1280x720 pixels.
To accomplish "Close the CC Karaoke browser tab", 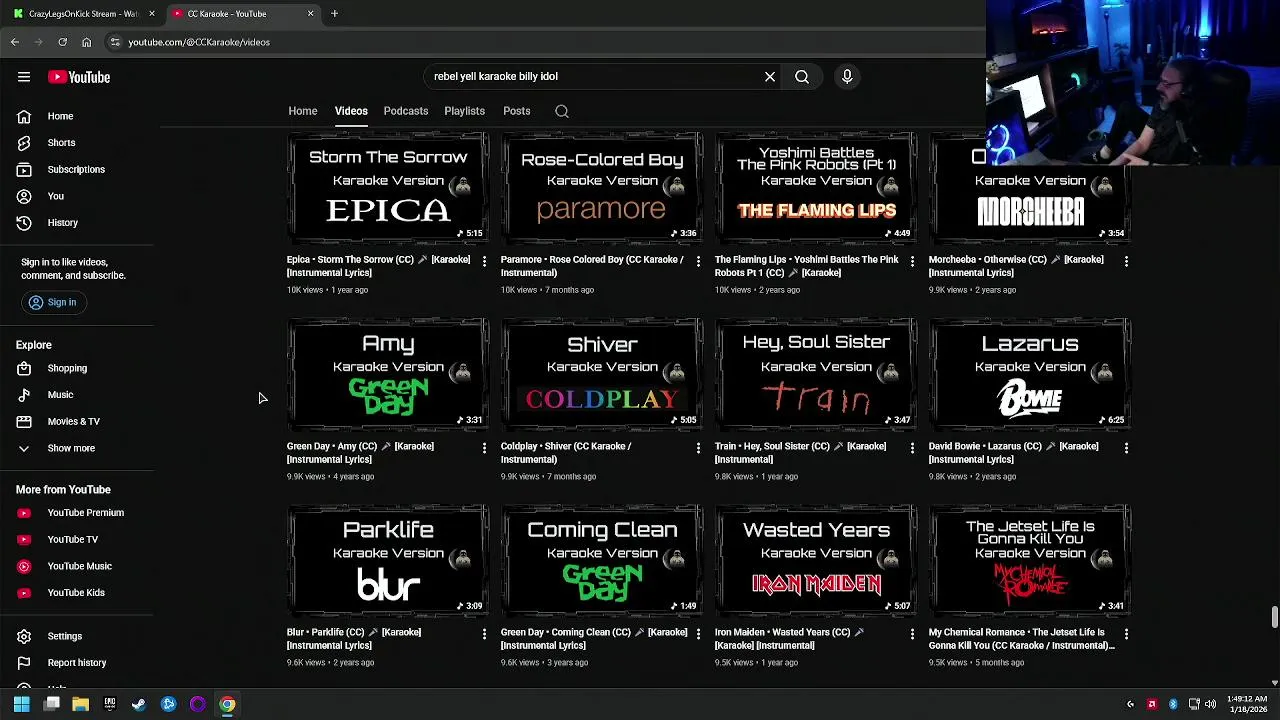I will [x=310, y=13].
